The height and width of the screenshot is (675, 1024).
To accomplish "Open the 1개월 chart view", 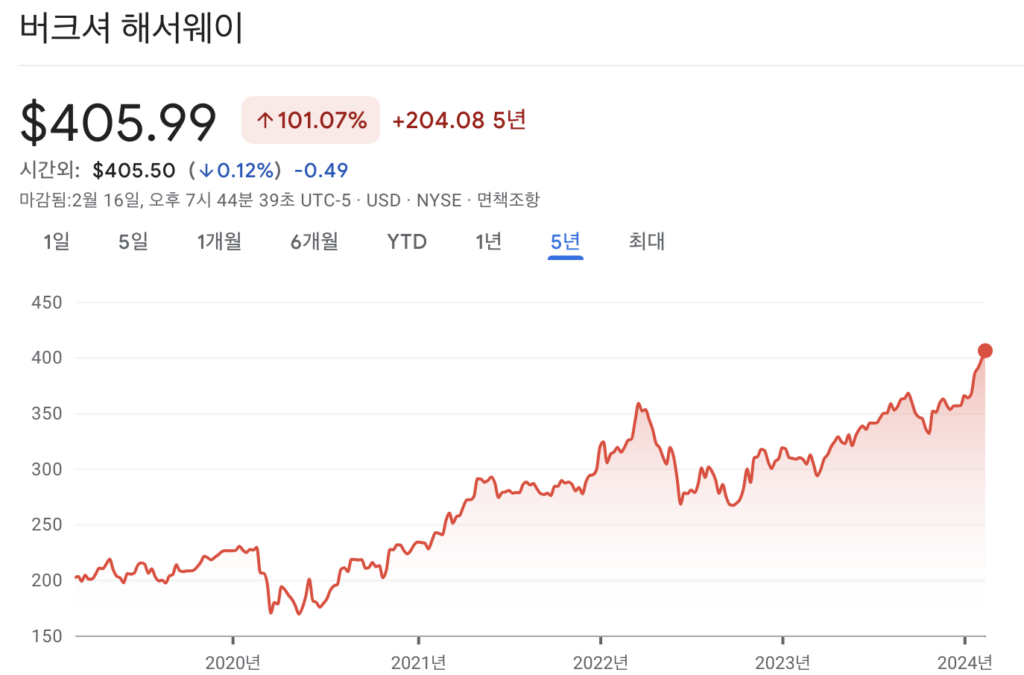I will point(218,241).
